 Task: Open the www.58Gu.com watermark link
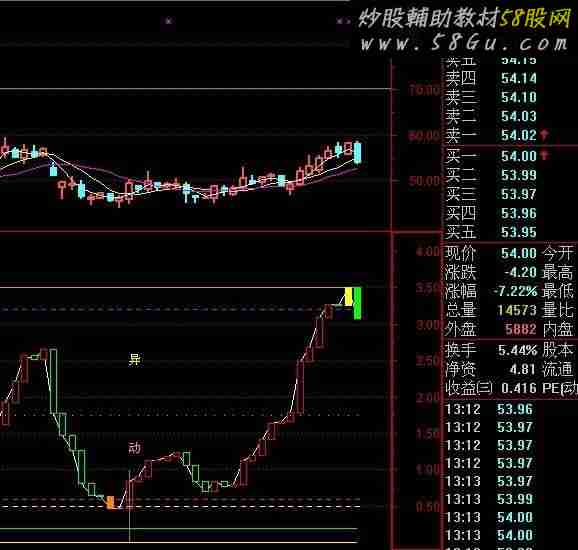point(464,43)
